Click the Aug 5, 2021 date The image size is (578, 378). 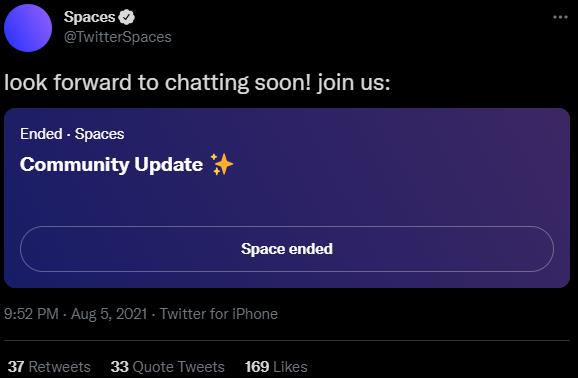(x=109, y=314)
